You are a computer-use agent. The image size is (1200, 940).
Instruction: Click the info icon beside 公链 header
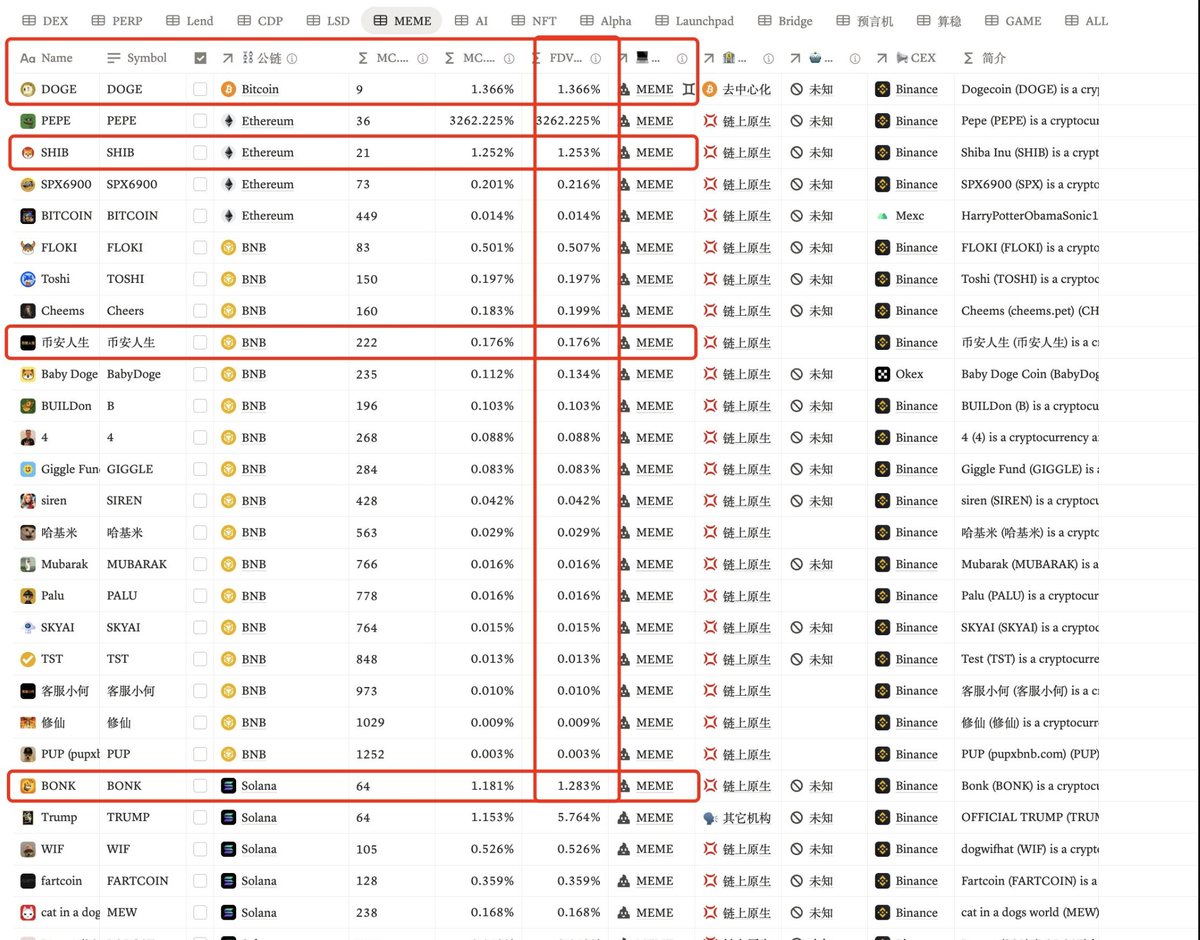click(x=292, y=59)
